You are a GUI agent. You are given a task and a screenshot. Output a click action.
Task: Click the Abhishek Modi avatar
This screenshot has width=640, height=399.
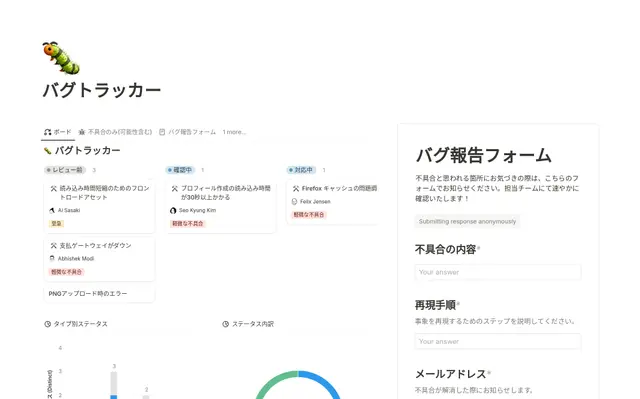52,259
